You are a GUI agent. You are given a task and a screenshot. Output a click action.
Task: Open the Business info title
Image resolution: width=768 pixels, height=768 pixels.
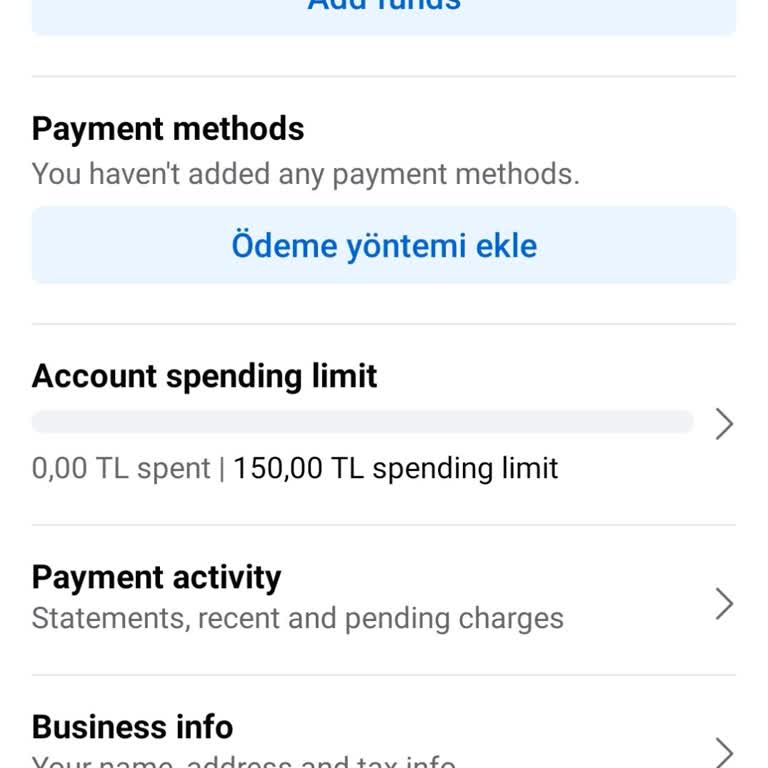tap(132, 726)
